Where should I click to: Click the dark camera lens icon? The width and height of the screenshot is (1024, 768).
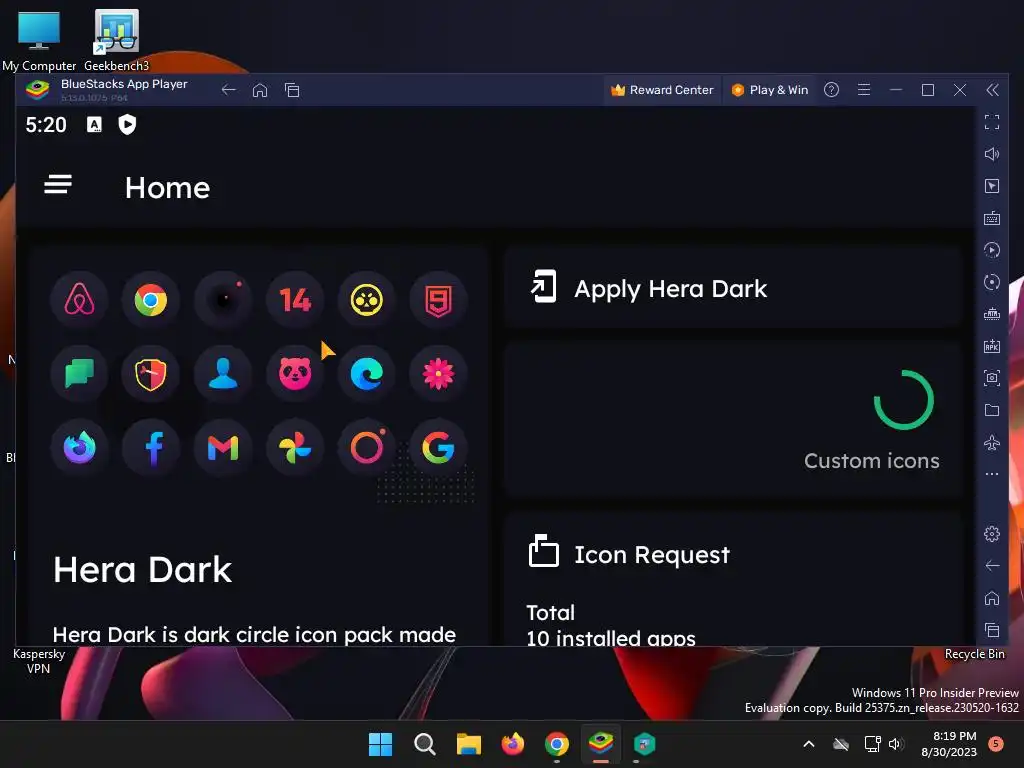[x=223, y=300]
